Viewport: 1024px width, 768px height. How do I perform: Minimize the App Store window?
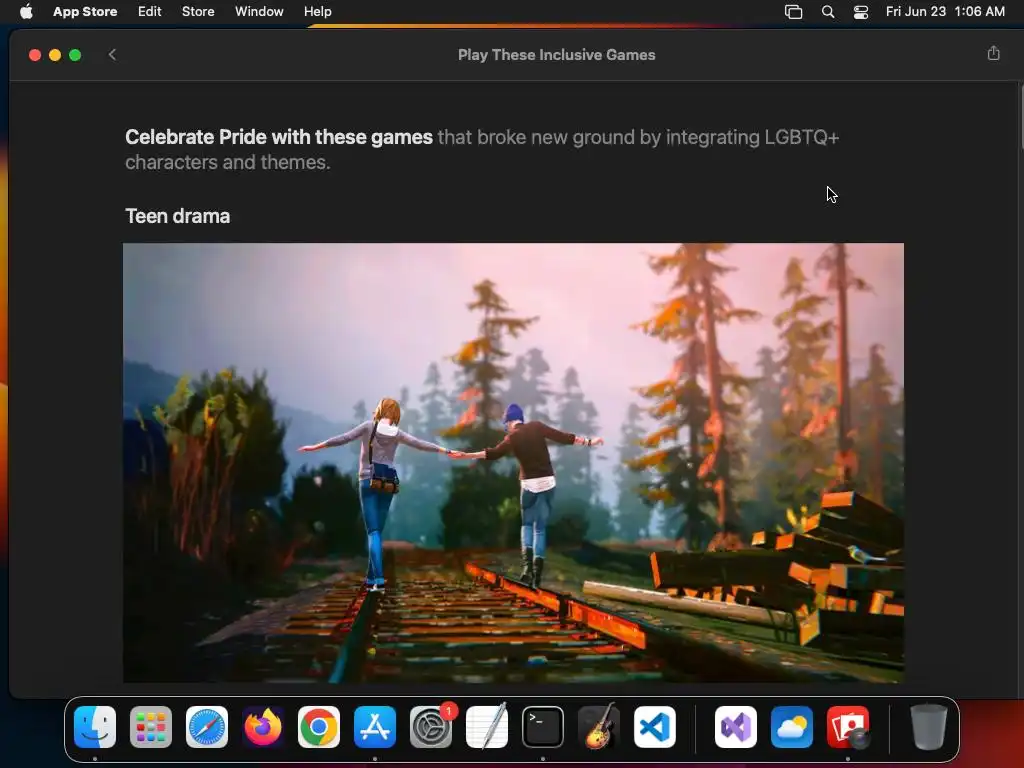pyautogui.click(x=55, y=55)
